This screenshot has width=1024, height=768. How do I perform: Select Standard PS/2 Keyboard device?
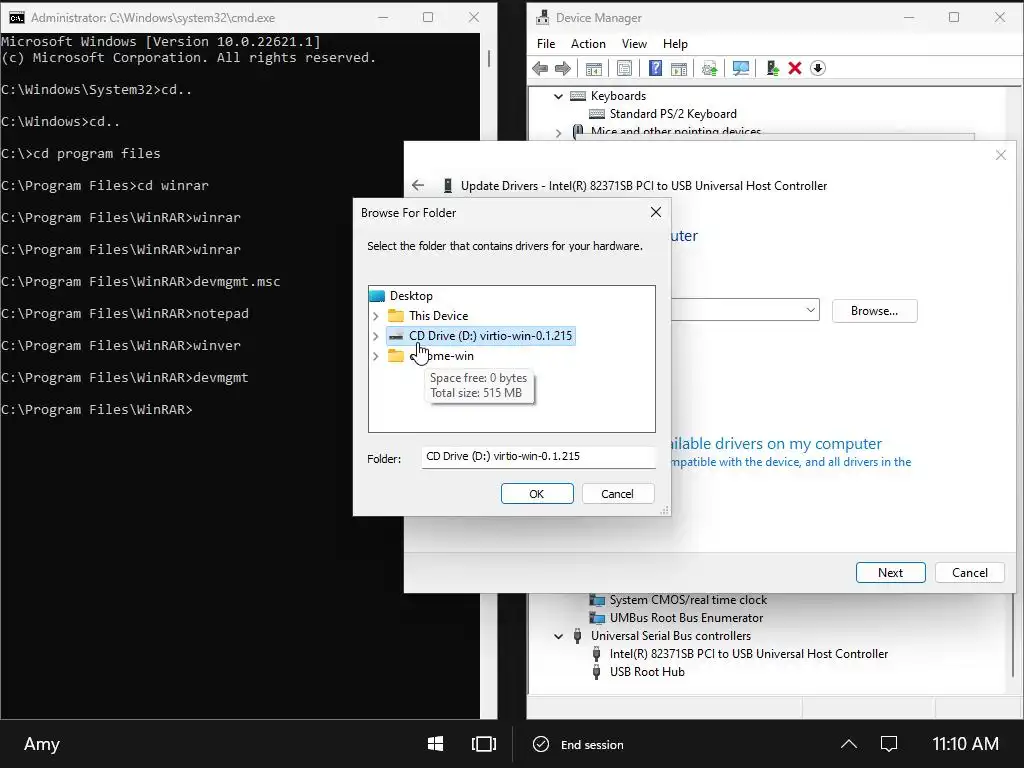point(673,114)
